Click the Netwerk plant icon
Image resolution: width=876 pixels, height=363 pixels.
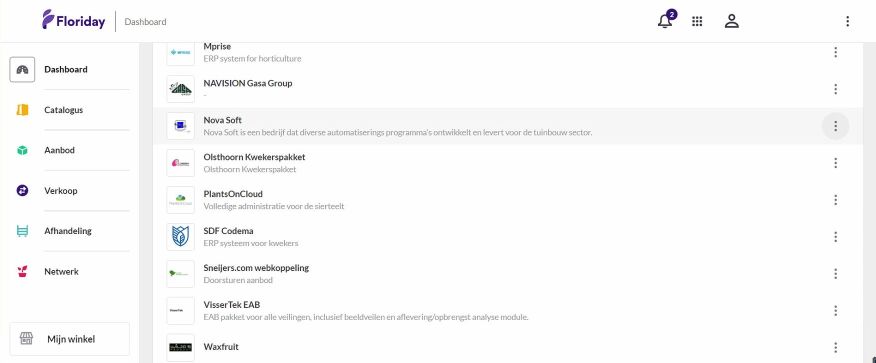[22, 271]
